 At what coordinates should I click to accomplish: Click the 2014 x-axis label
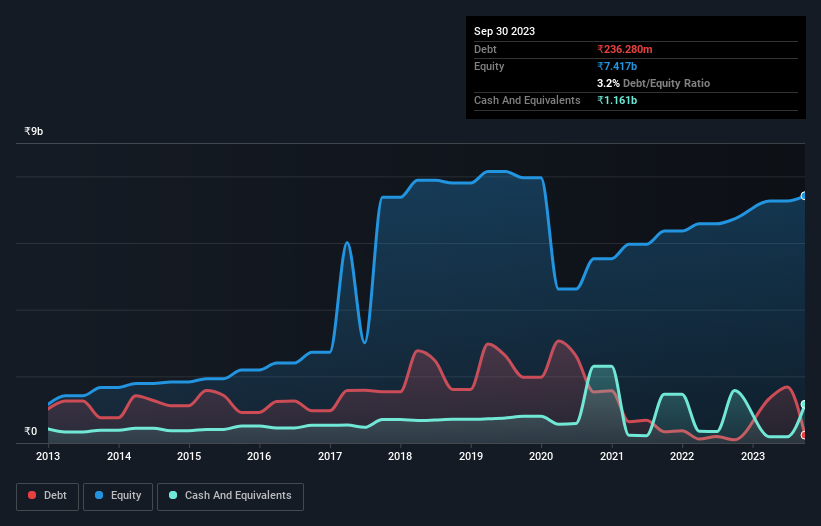click(119, 456)
